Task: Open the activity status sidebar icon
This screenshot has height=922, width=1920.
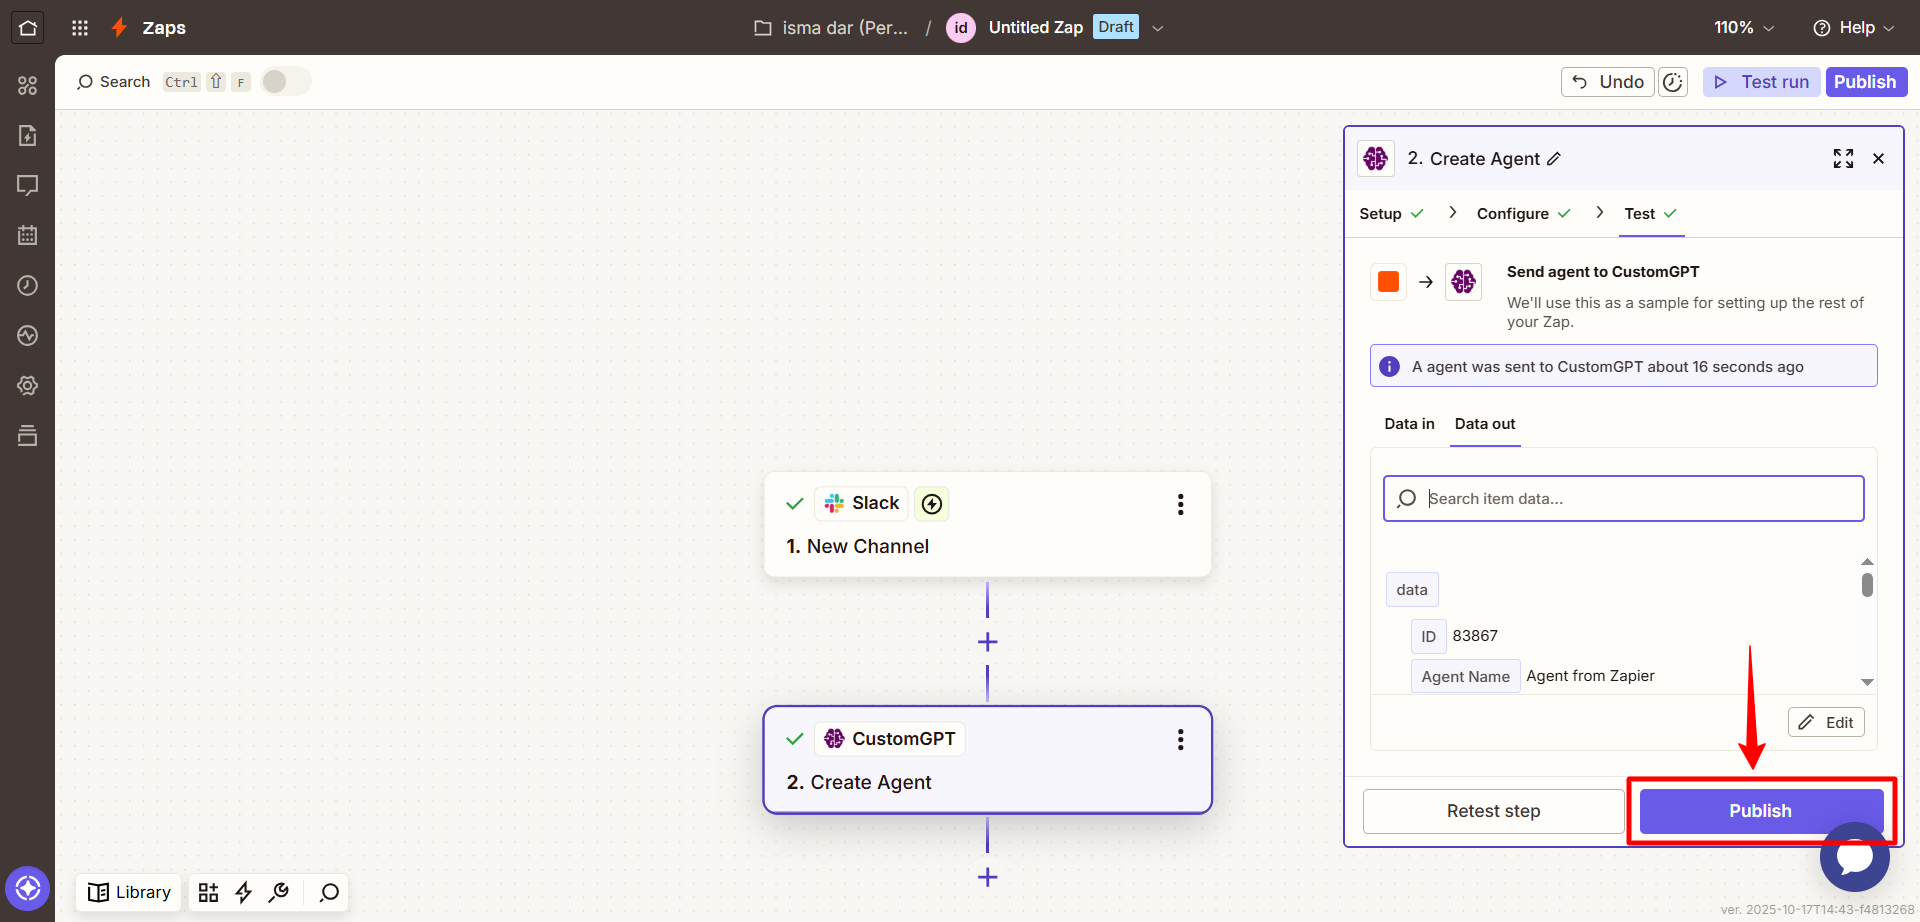Action: pos(27,336)
